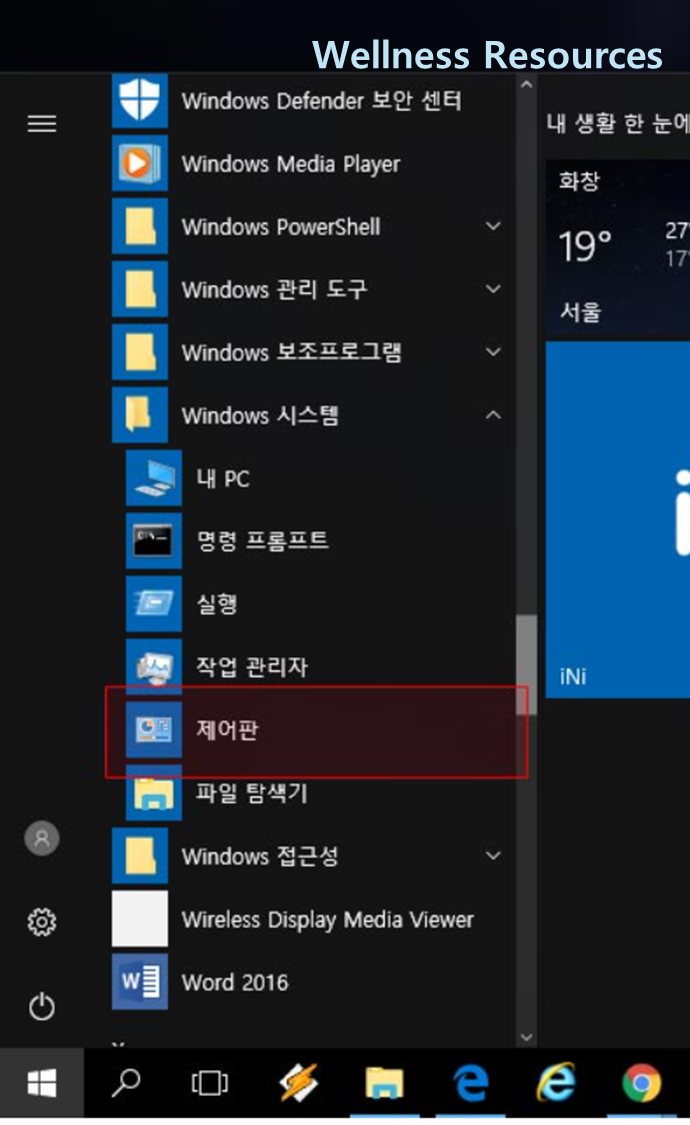Screen dimensions: 690x1125
Task: Open the 명령 프롬프트 console icon
Action: click(153, 541)
